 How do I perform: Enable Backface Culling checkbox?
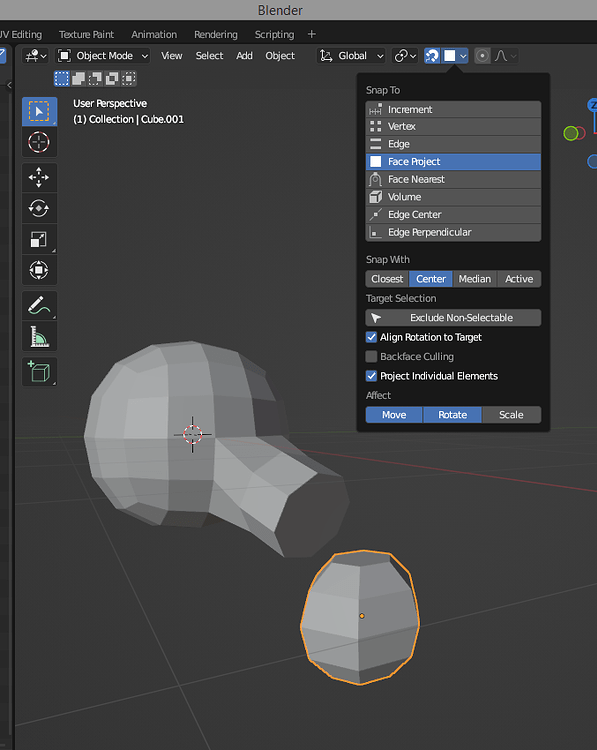pos(371,356)
